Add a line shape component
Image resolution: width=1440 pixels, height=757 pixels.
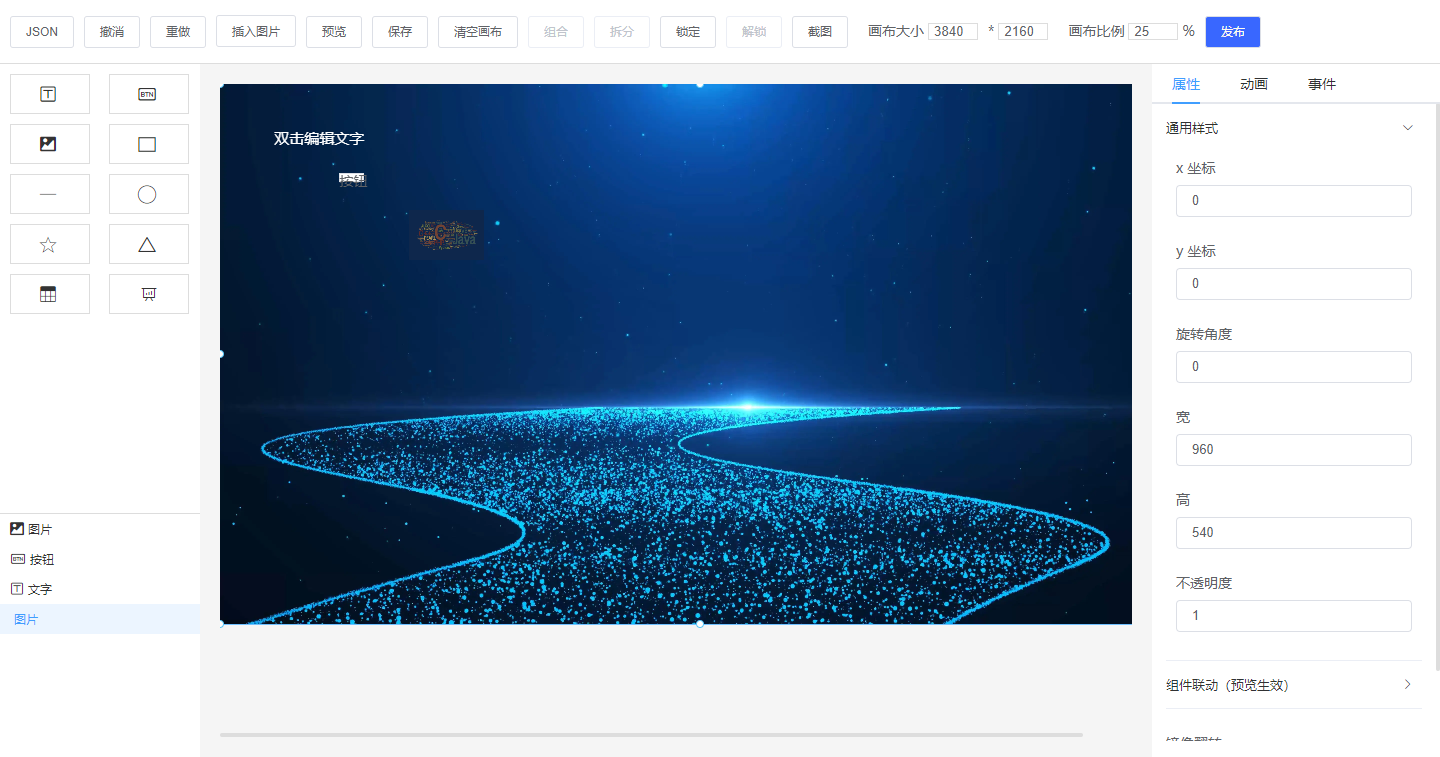click(49, 194)
